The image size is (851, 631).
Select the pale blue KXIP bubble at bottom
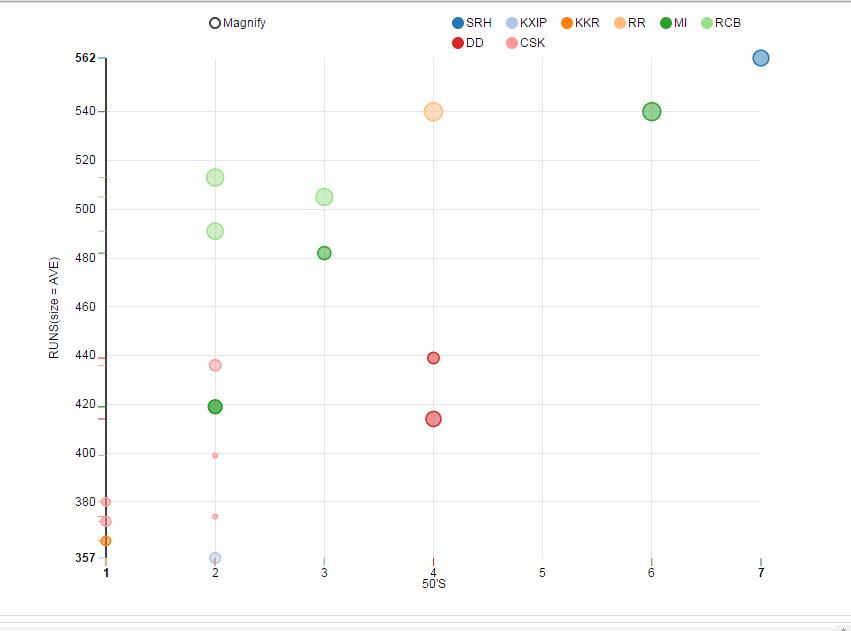tap(215, 558)
